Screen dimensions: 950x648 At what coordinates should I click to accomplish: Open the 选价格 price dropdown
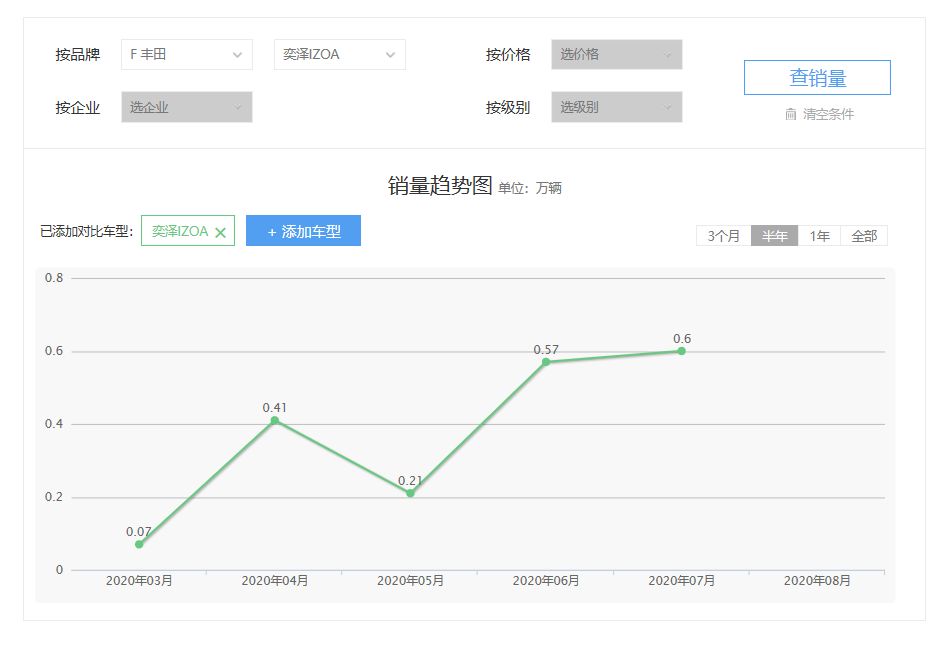point(616,55)
